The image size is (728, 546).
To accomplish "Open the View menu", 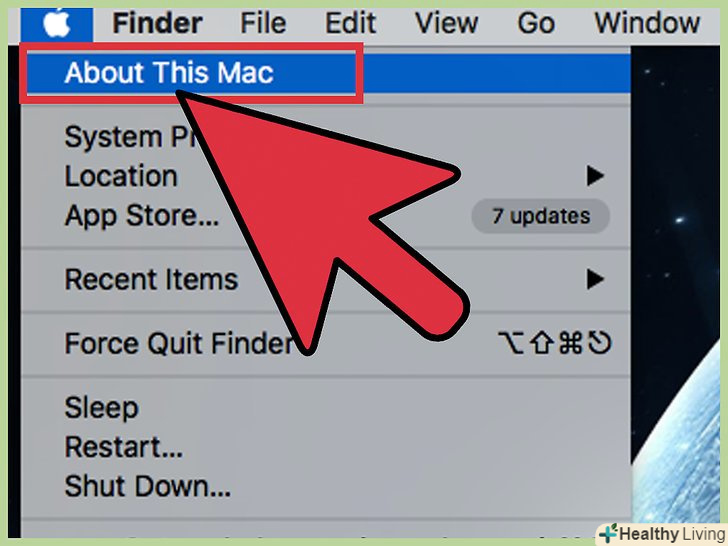I will (446, 23).
